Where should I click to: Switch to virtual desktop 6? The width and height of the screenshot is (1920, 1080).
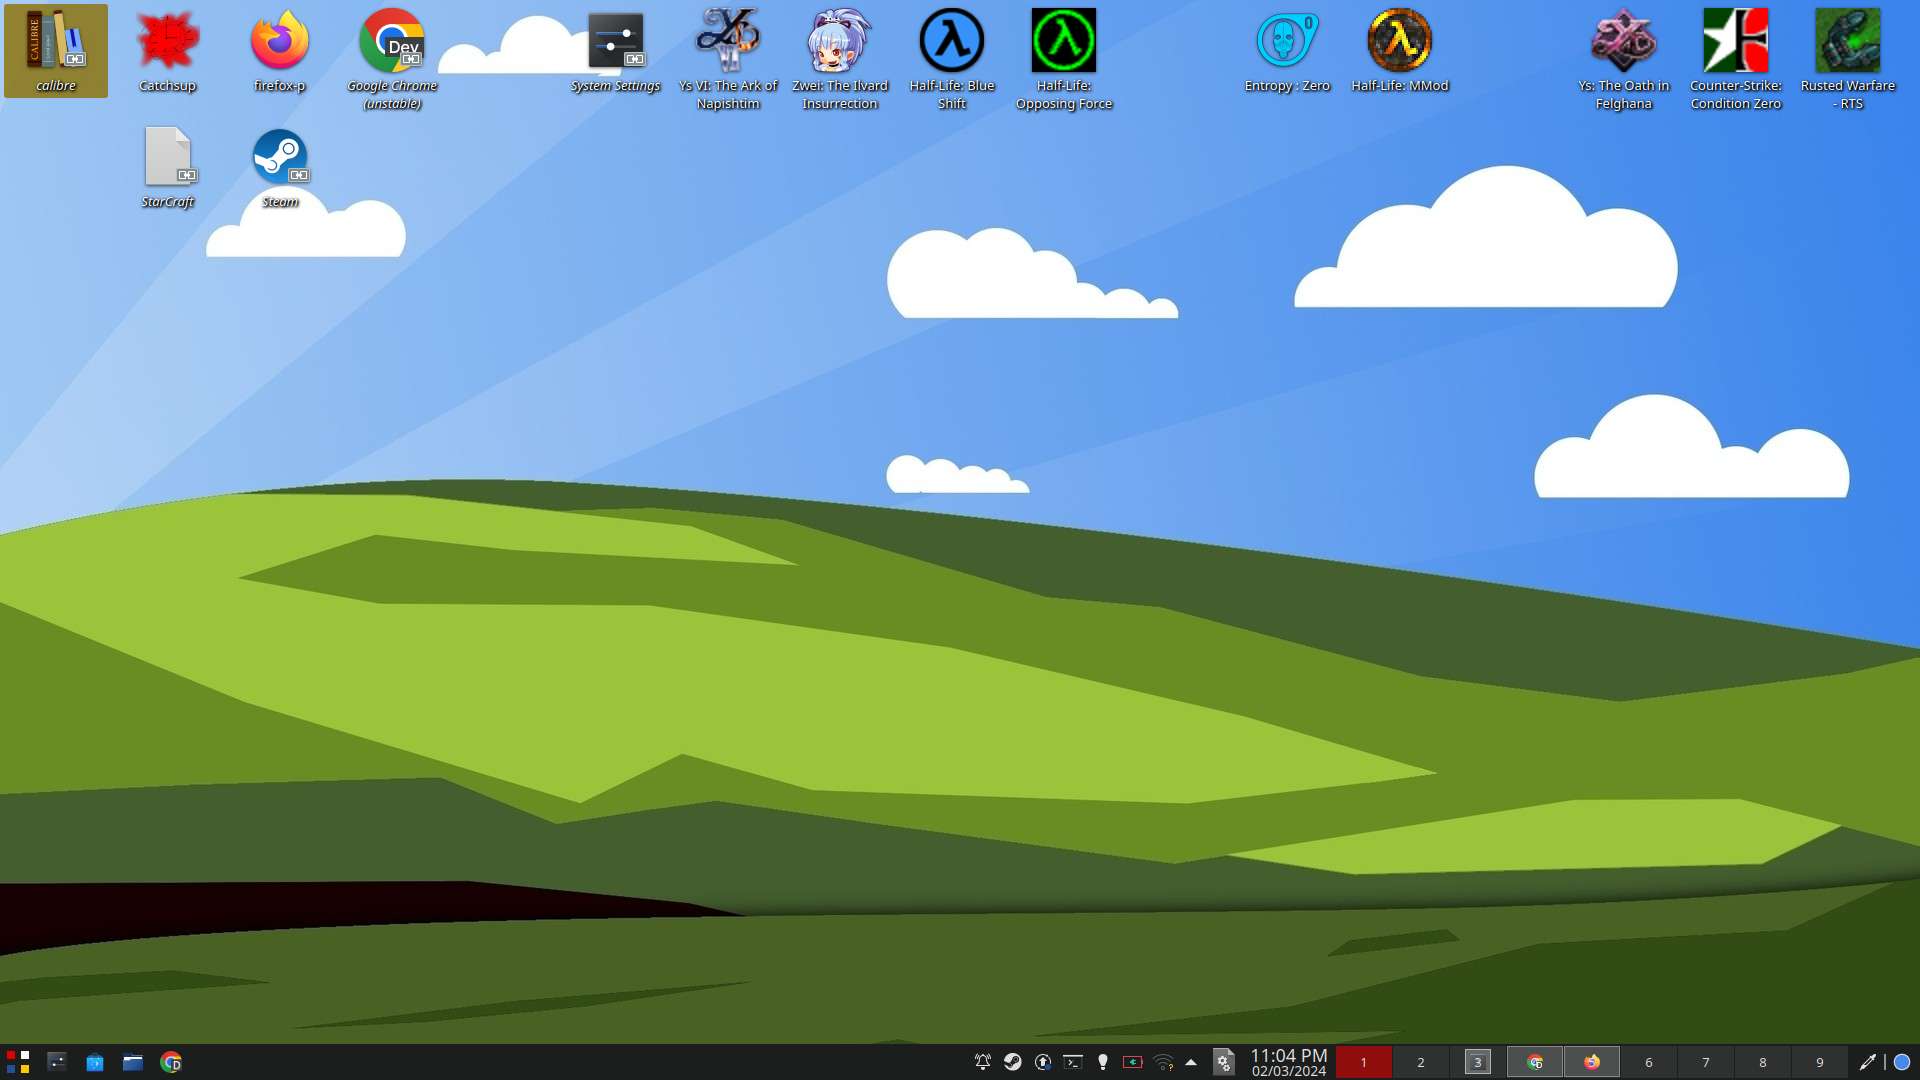1648,1062
